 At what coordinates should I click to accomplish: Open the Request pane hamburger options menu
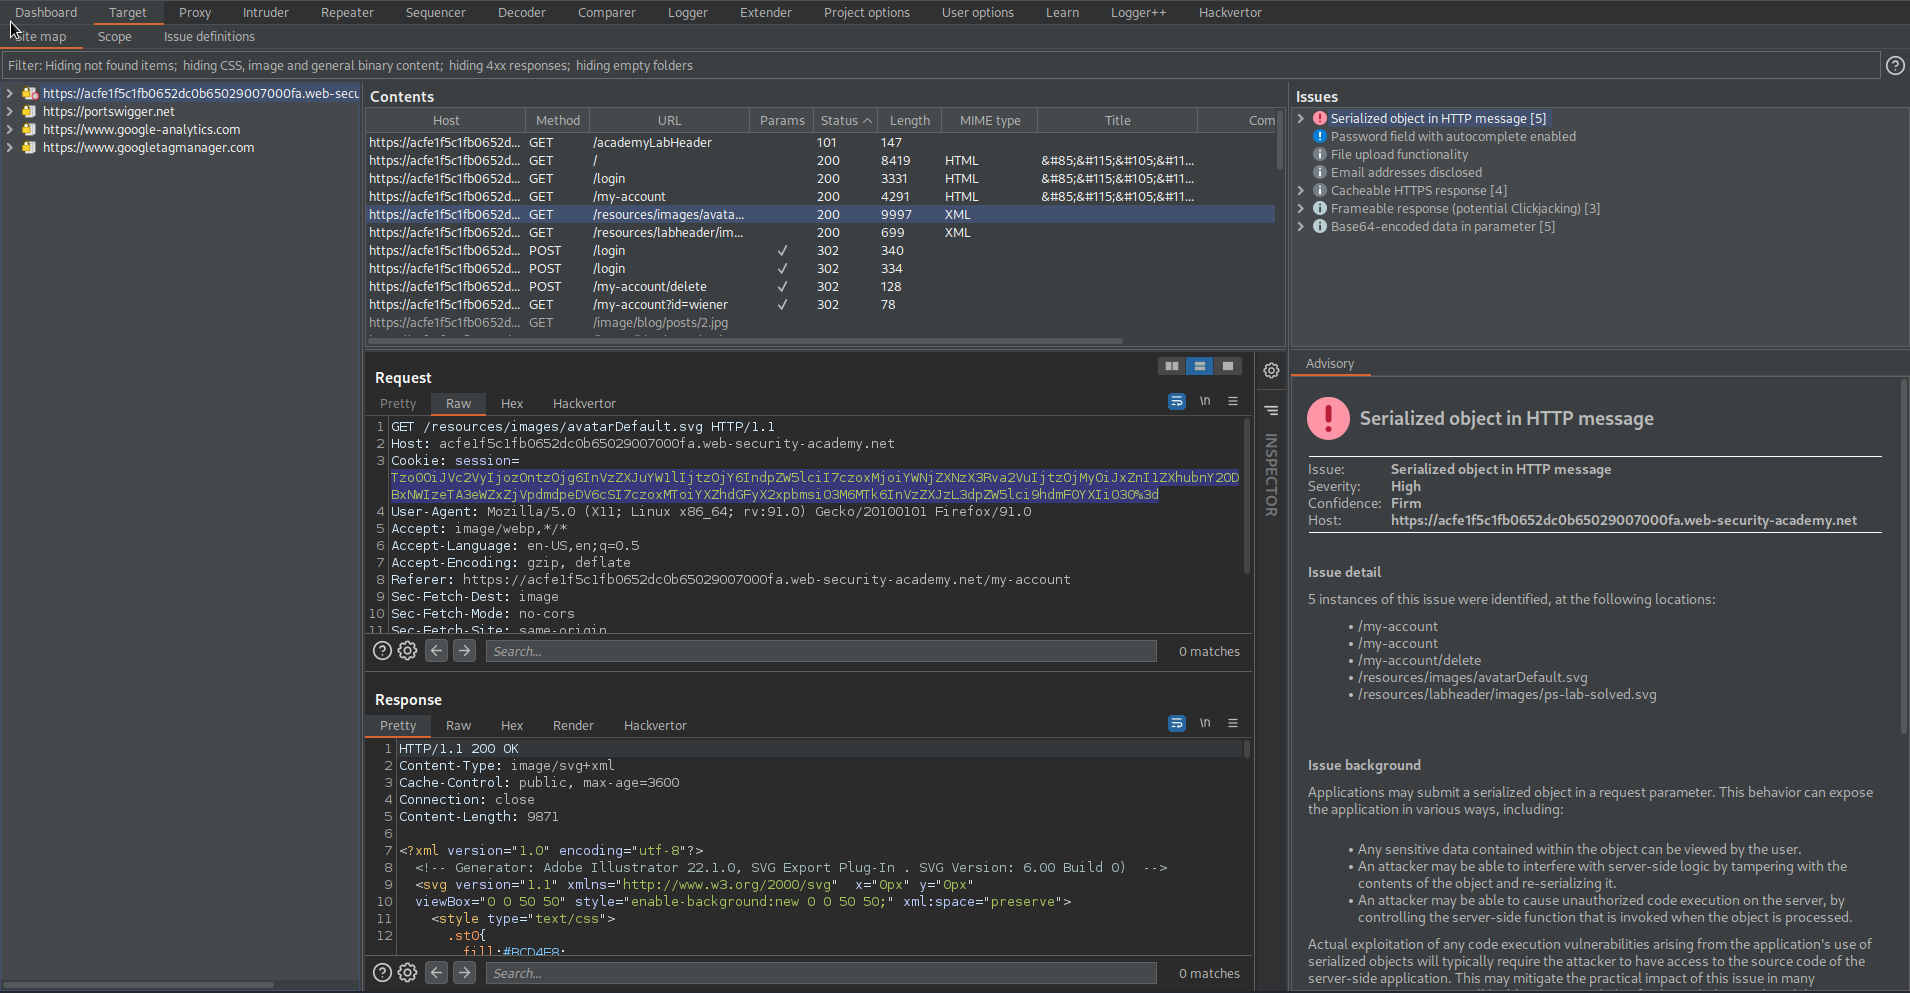coord(1233,401)
